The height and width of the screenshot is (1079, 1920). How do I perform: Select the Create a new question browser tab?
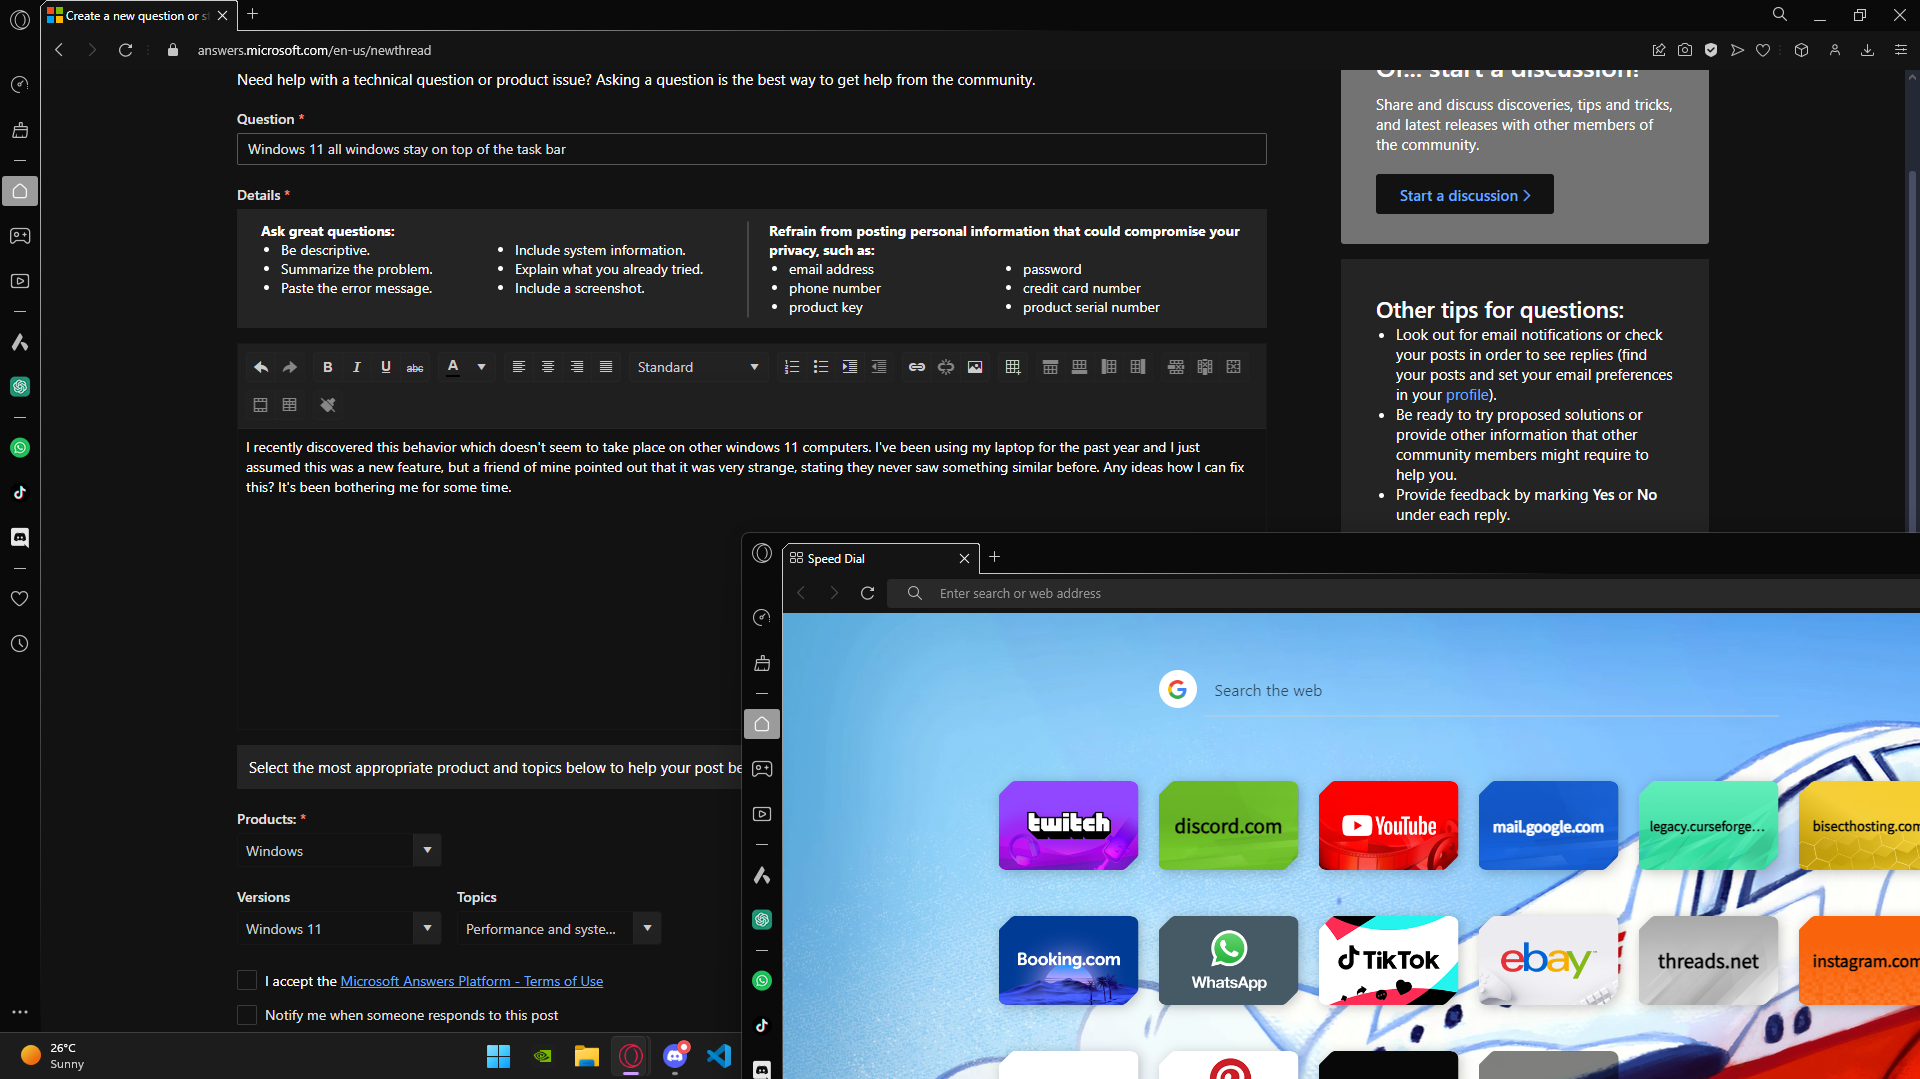click(130, 15)
